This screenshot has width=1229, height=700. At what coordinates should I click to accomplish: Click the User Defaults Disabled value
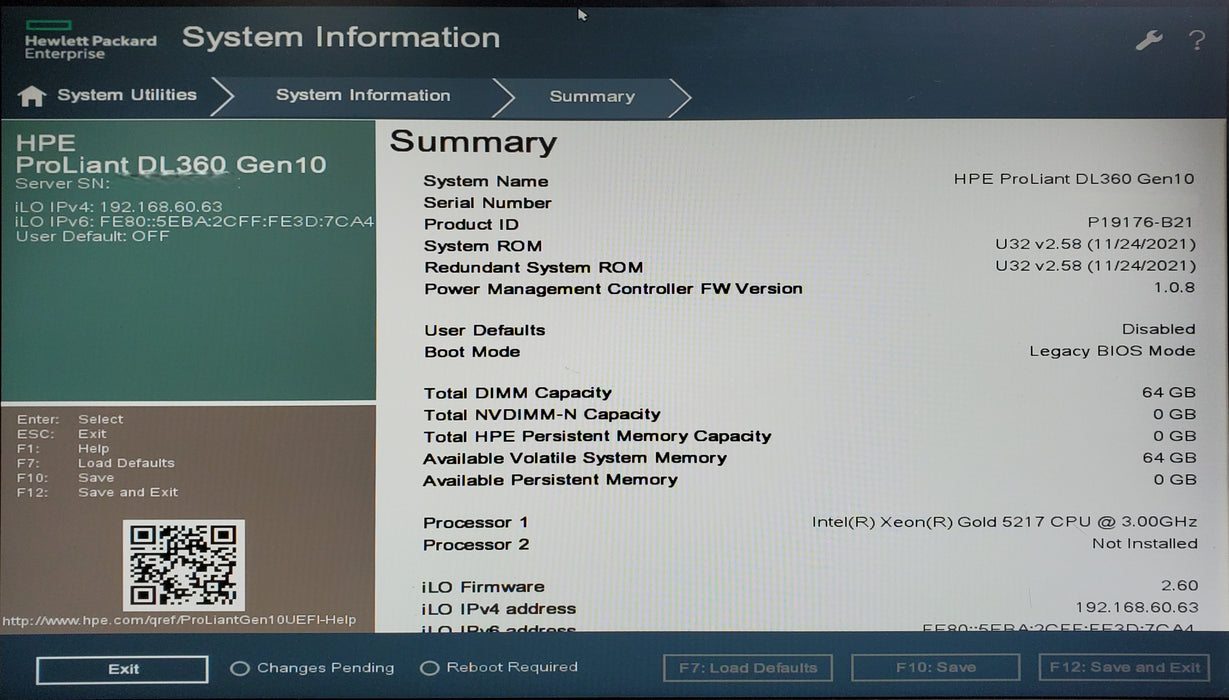pos(1158,329)
